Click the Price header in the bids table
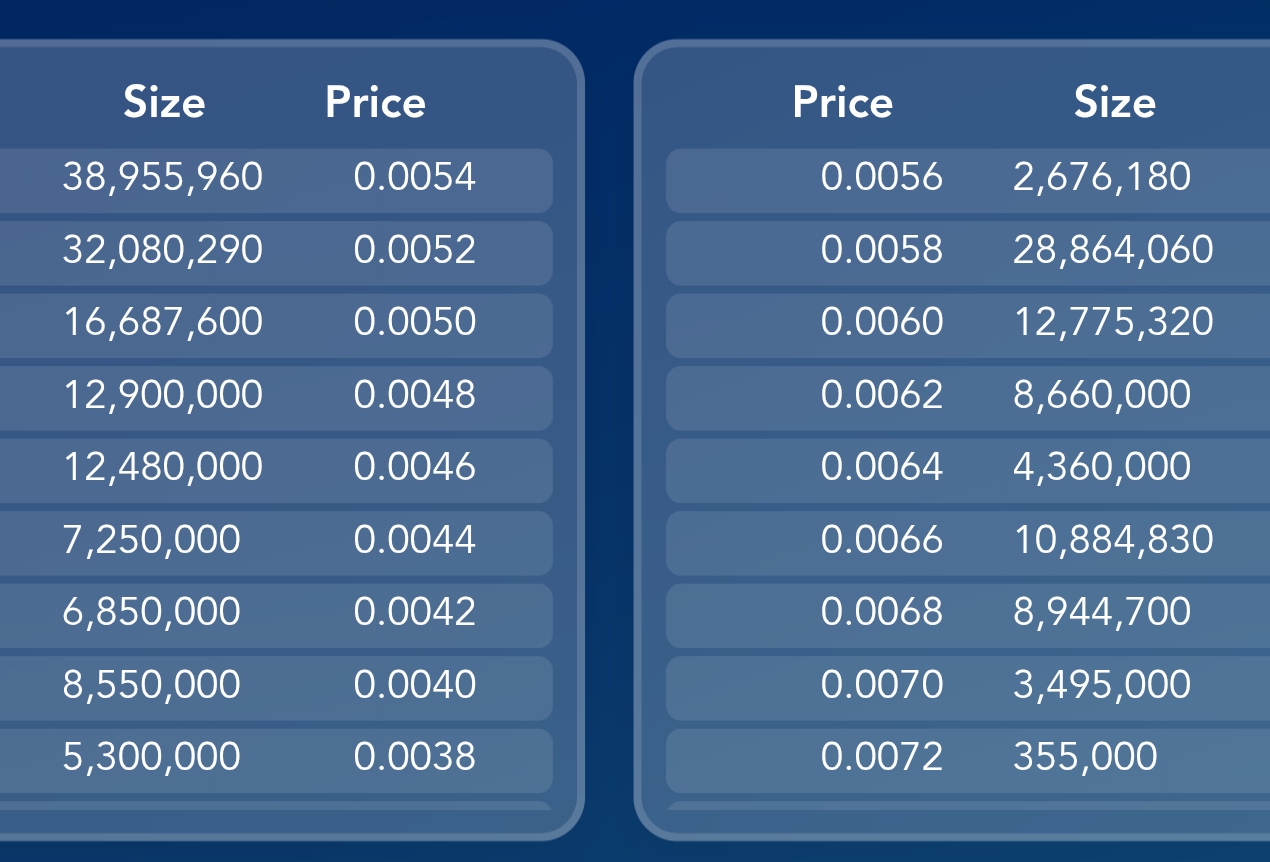 point(375,102)
